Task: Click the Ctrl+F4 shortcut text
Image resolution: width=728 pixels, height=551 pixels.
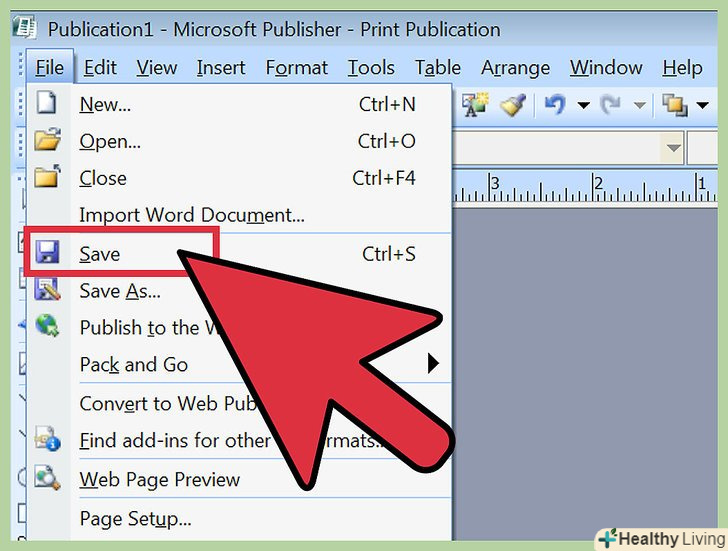Action: coord(384,178)
